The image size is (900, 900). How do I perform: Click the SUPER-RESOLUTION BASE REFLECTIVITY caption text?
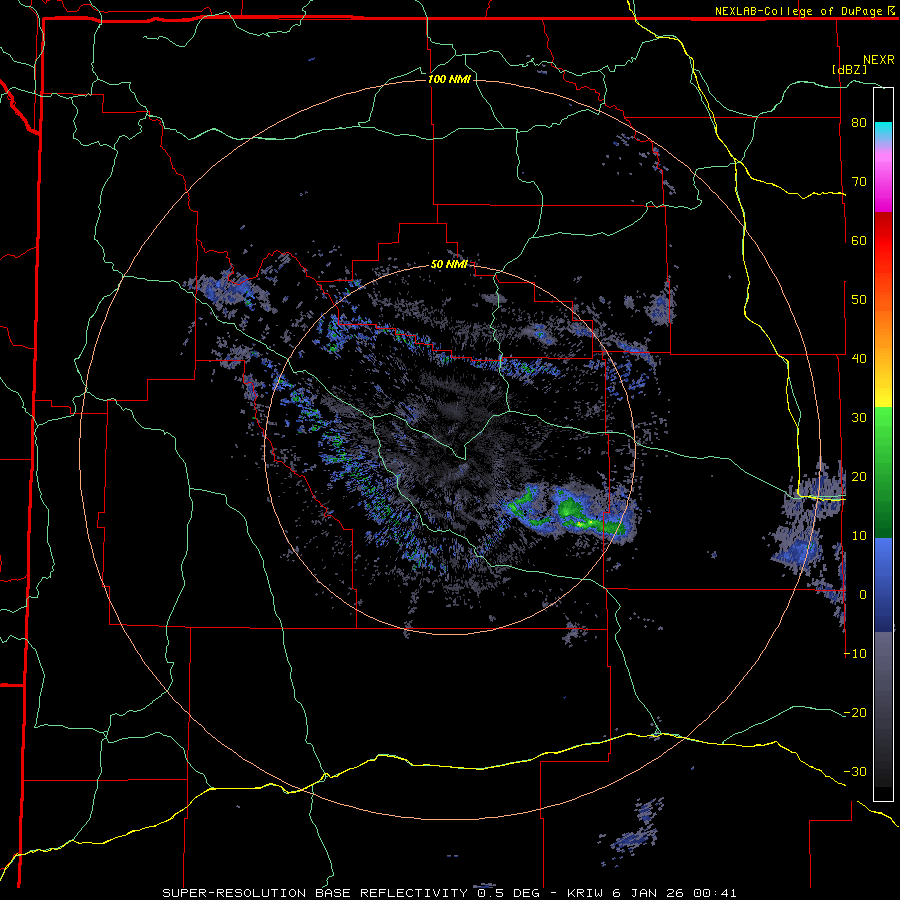(x=315, y=893)
